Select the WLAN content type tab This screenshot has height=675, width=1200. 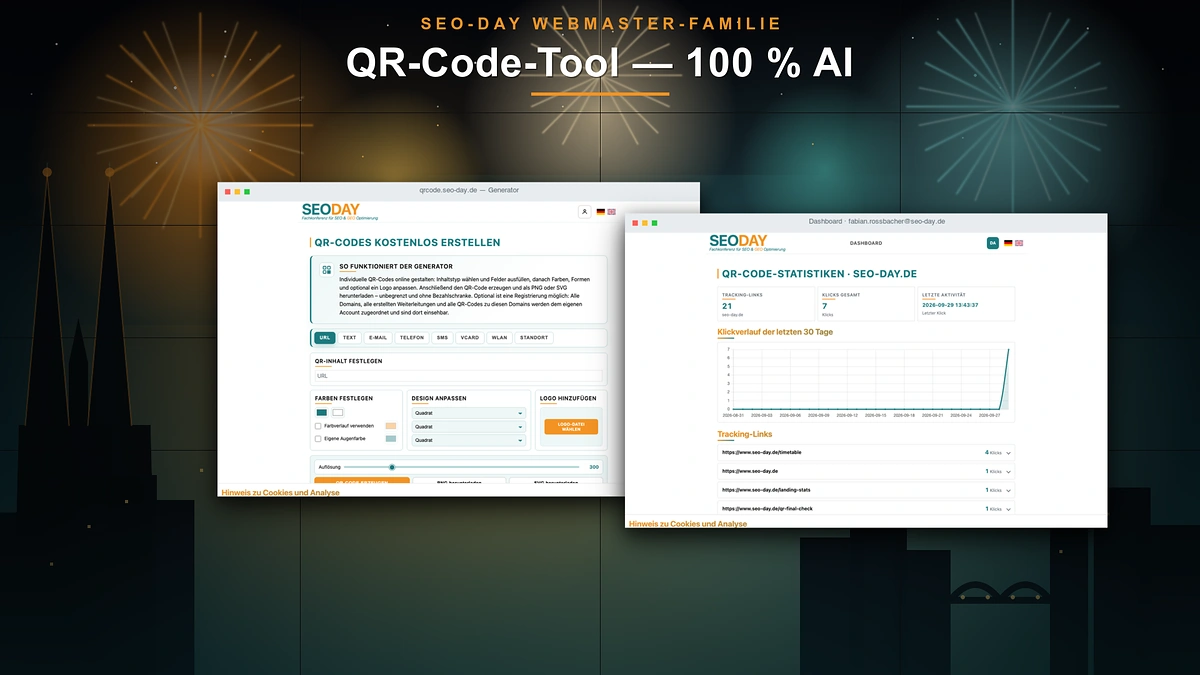pyautogui.click(x=499, y=338)
